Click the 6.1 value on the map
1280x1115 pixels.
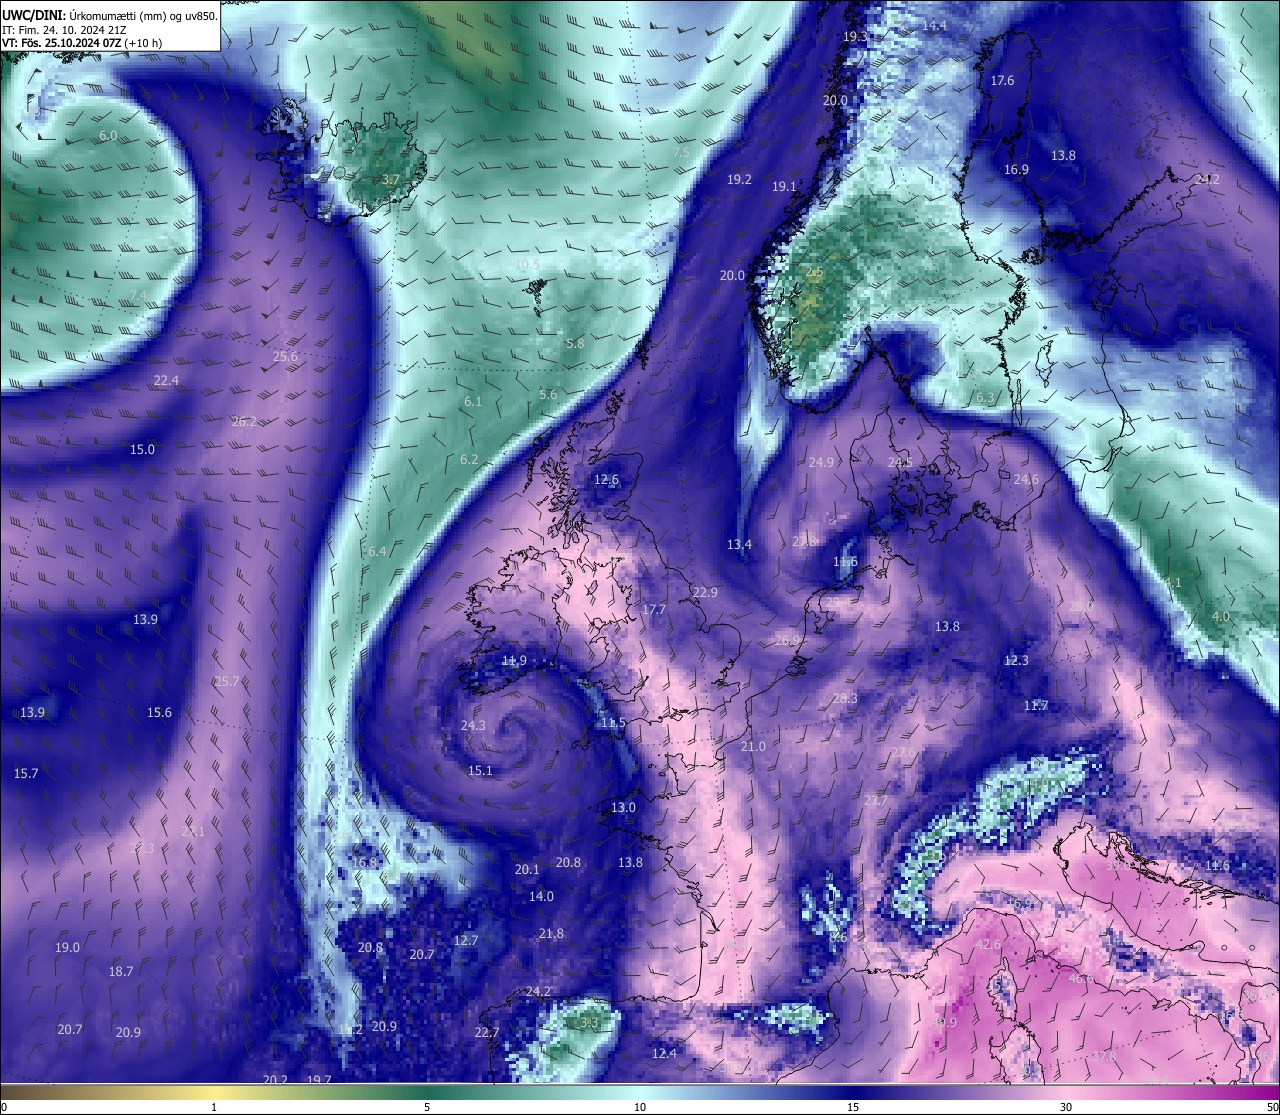pyautogui.click(x=473, y=401)
